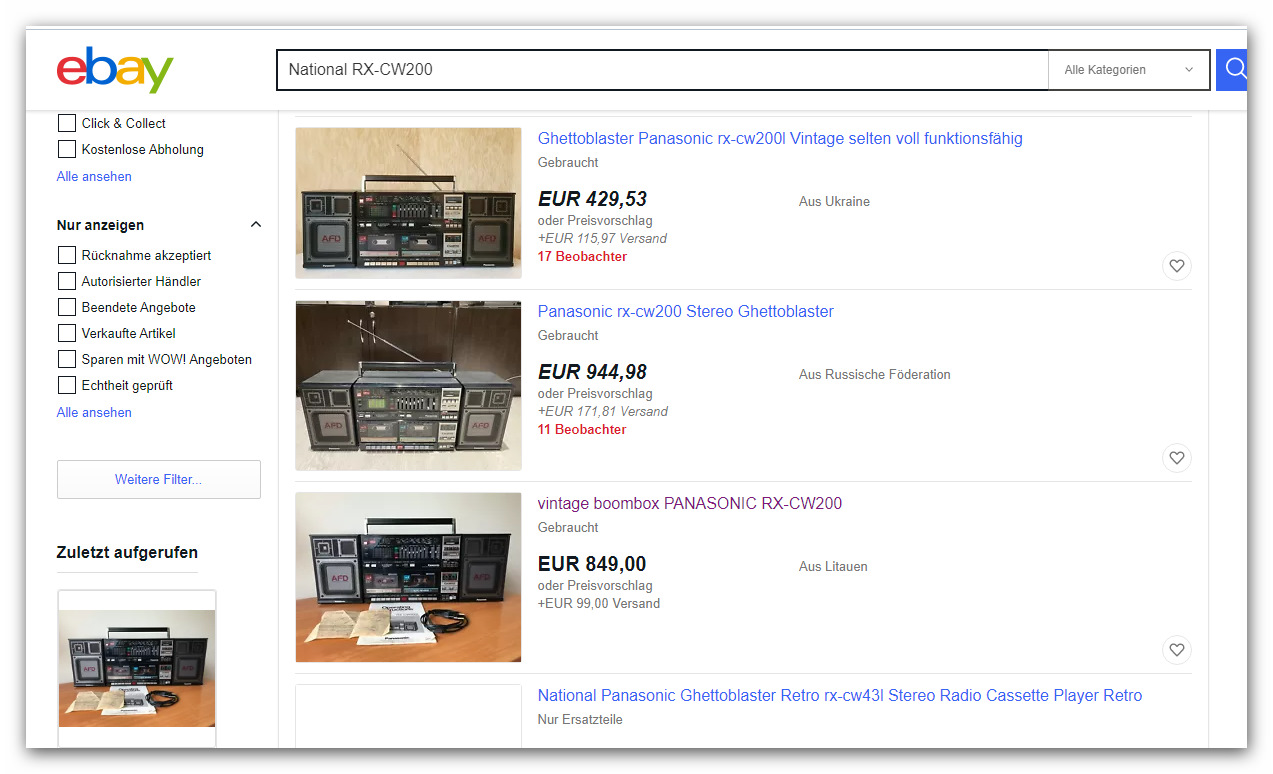Click the blue search magnifier button
Viewport: 1273px width, 774px height.
pyautogui.click(x=1234, y=70)
